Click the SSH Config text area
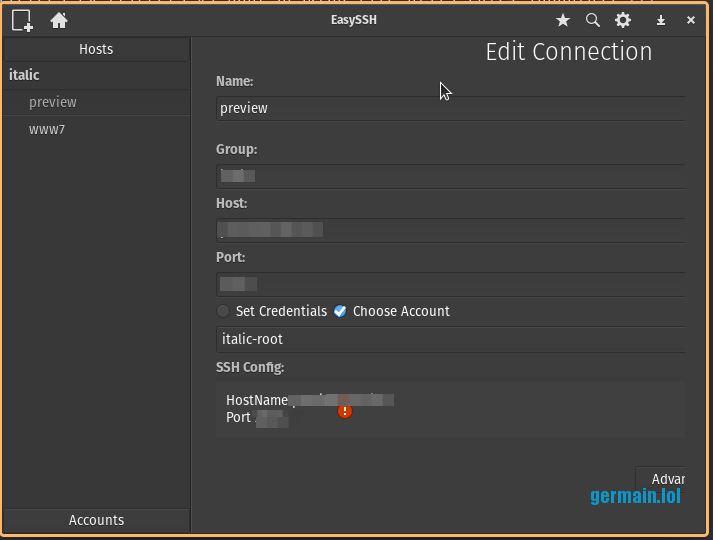Screen dimensions: 715x540 click(x=451, y=410)
